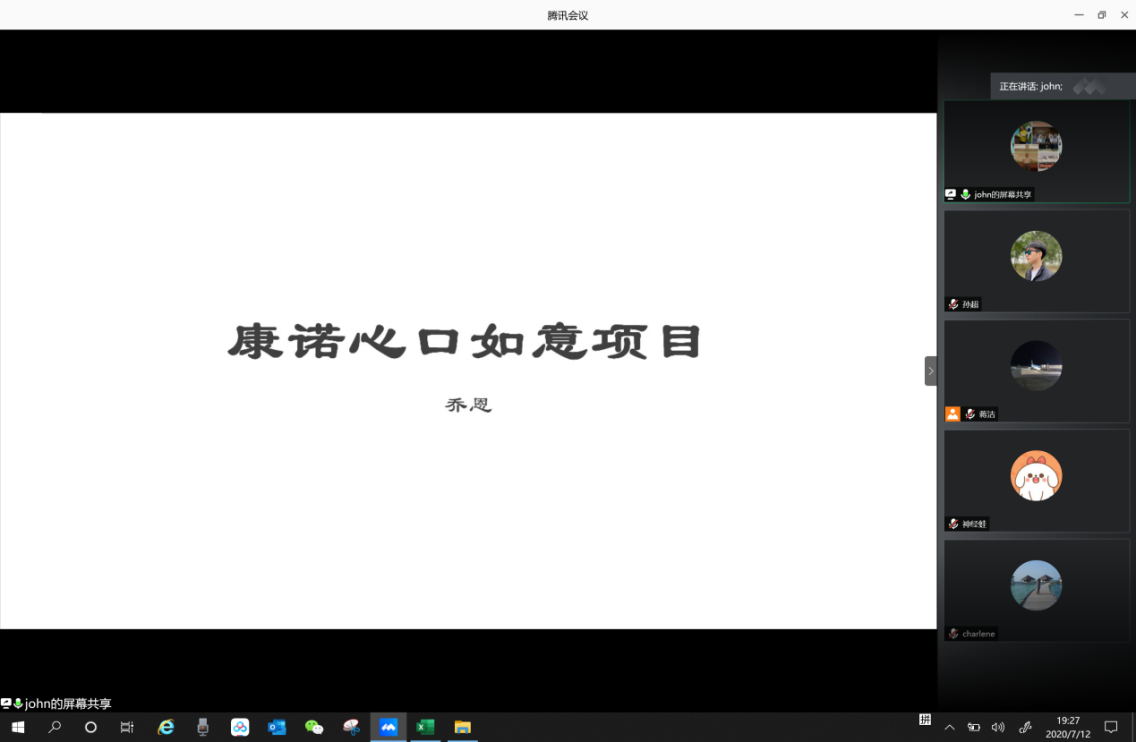Viewport: 1136px width, 742px height.
Task: Click the muted mic icon beside 神经蛙
Action: tap(954, 524)
